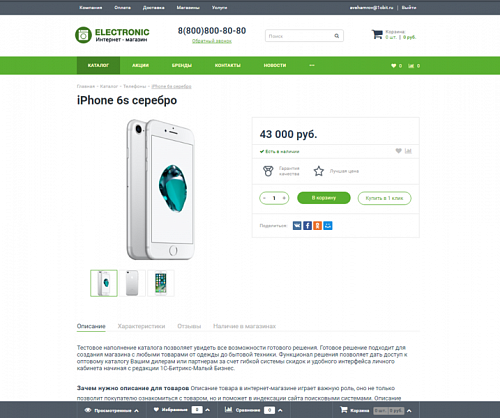Click the Купить в 1 клик button
Viewport: 500px width, 418px height.
[x=384, y=198]
